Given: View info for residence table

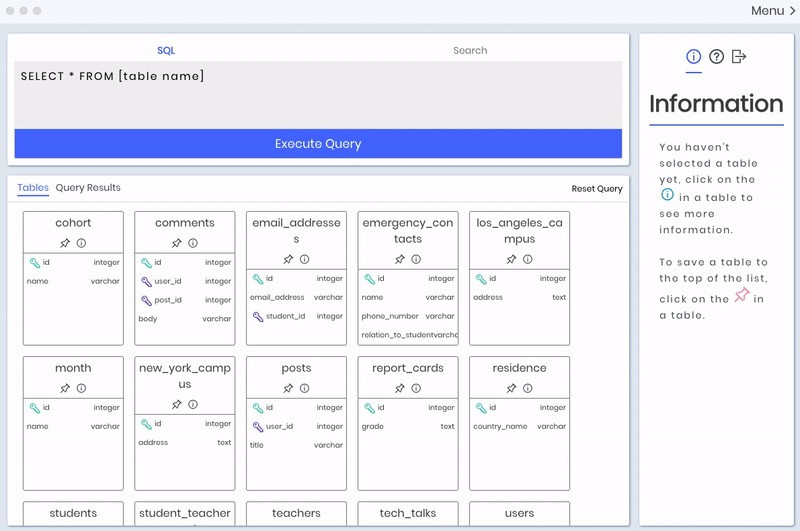Looking at the screenshot, I should coord(528,388).
